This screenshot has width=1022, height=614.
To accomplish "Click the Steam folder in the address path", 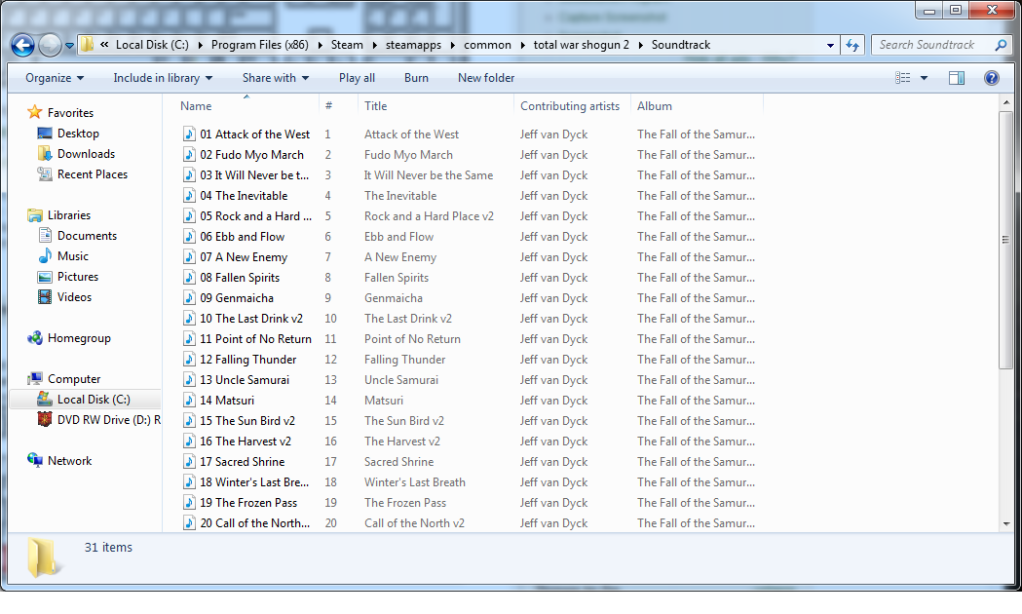I will [347, 45].
